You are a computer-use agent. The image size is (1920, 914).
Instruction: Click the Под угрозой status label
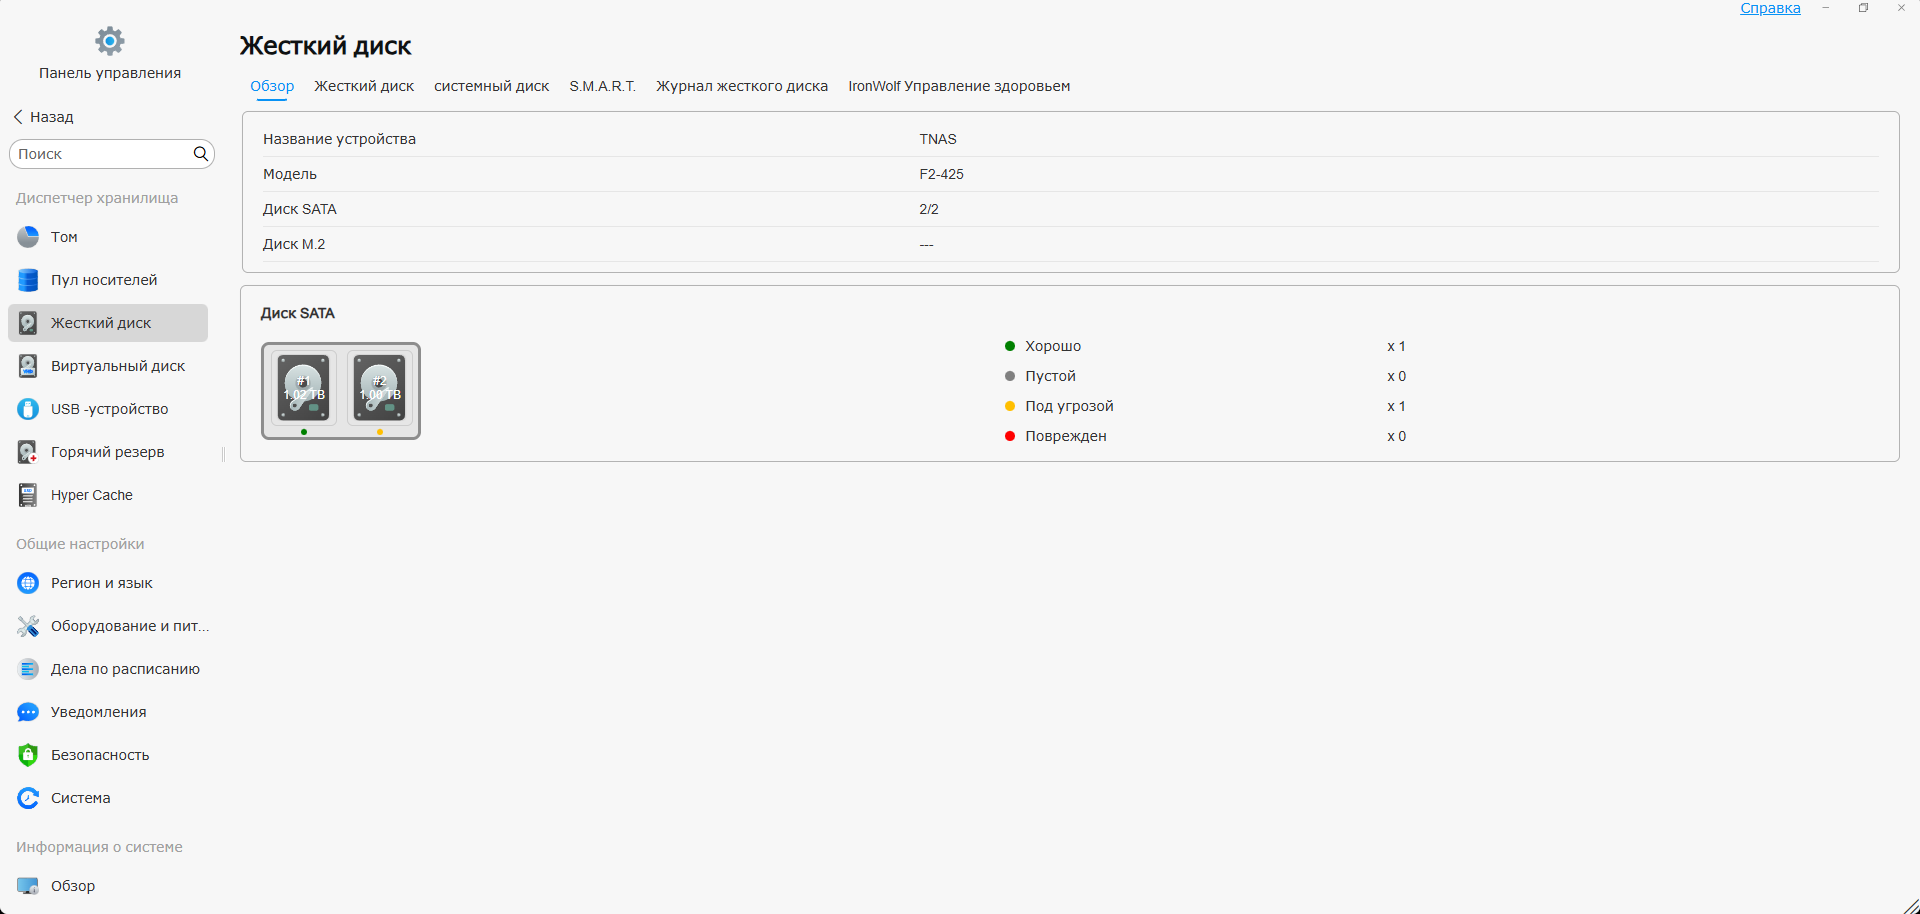point(1069,406)
